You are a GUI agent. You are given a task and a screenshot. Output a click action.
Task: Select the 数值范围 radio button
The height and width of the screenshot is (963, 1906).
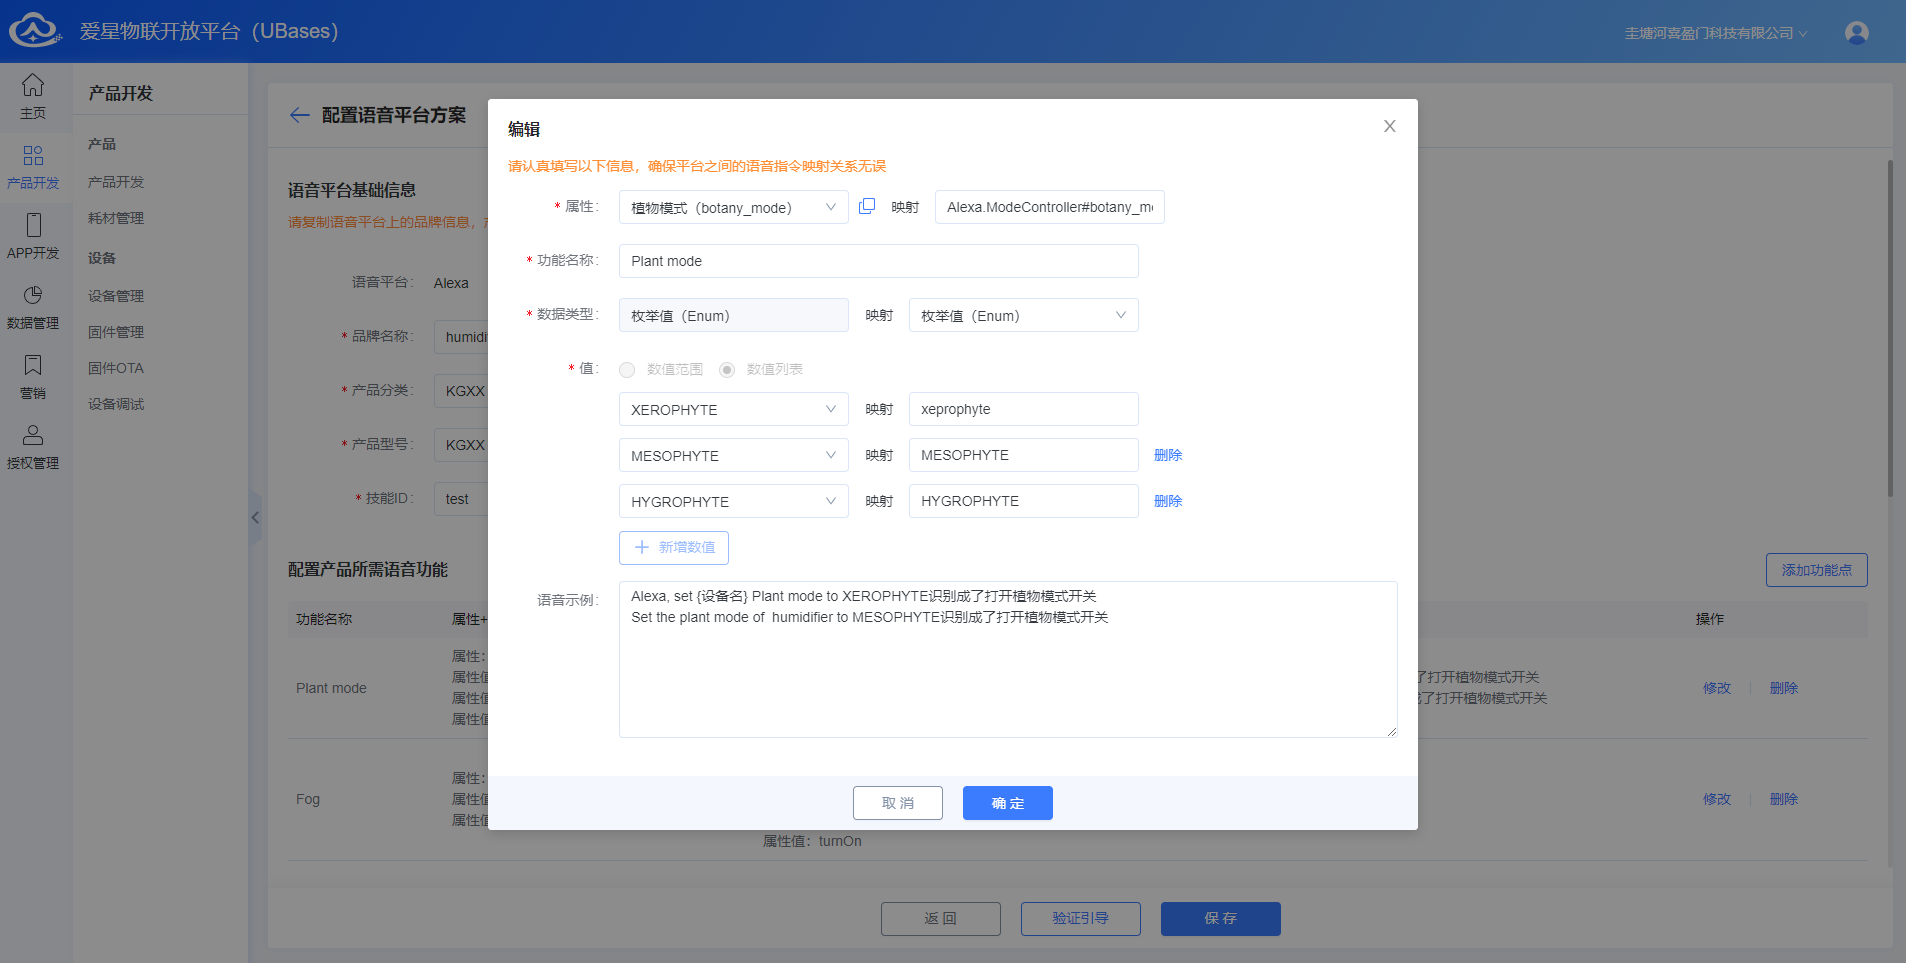[627, 370]
